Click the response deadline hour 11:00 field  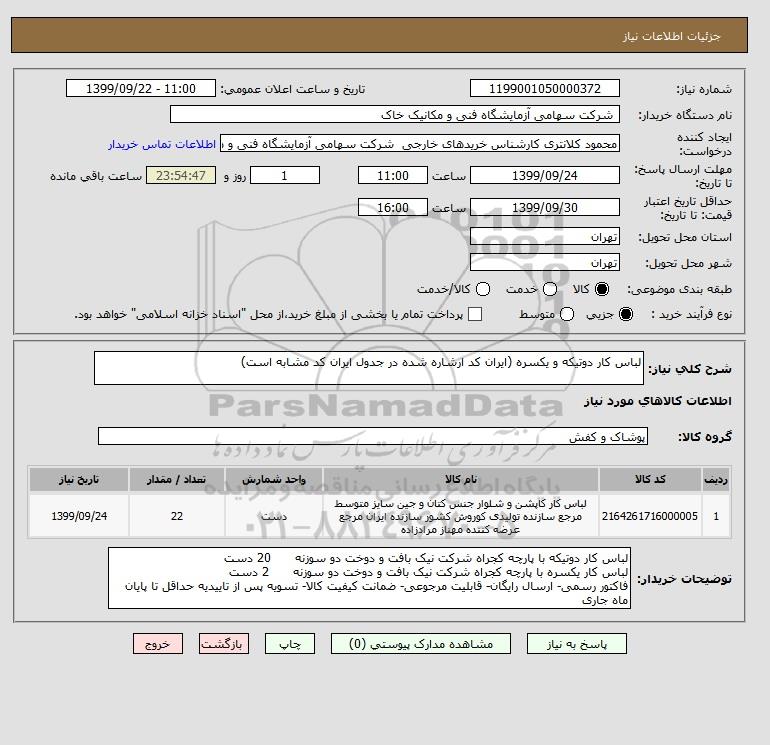click(393, 175)
